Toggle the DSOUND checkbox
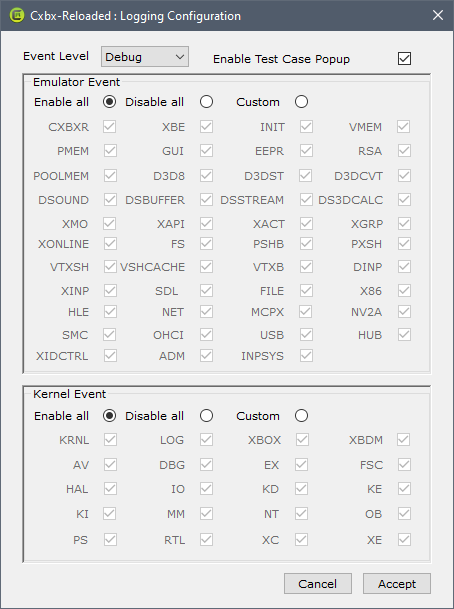Screen dimensions: 454x609 pyautogui.click(x=110, y=200)
